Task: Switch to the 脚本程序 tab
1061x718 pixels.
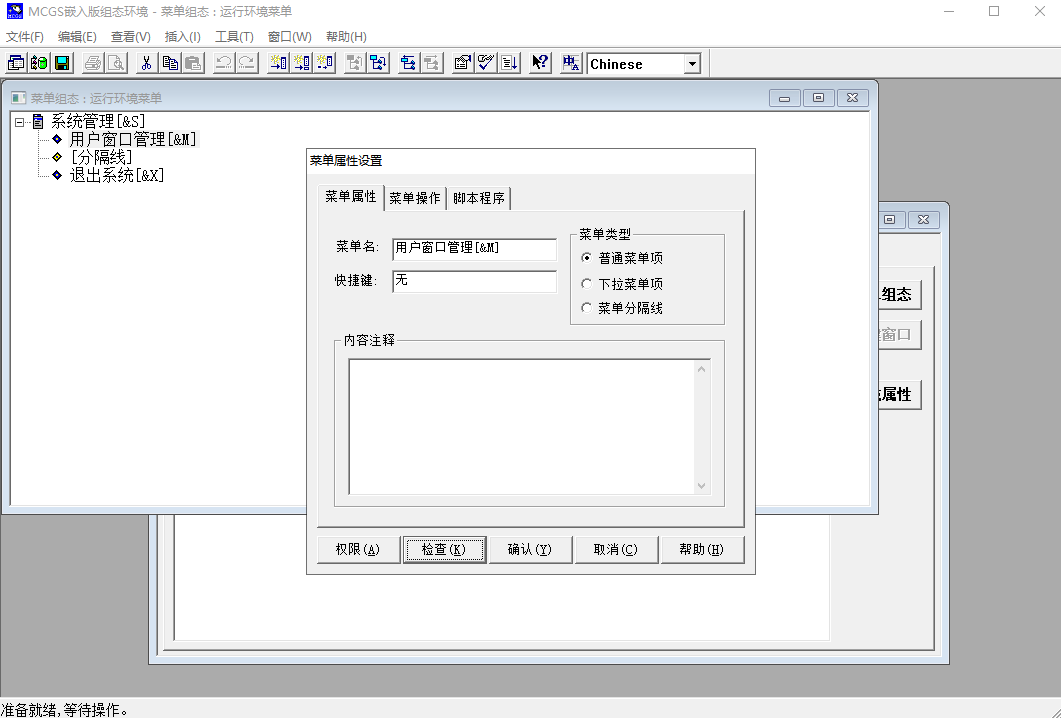Action: point(479,198)
